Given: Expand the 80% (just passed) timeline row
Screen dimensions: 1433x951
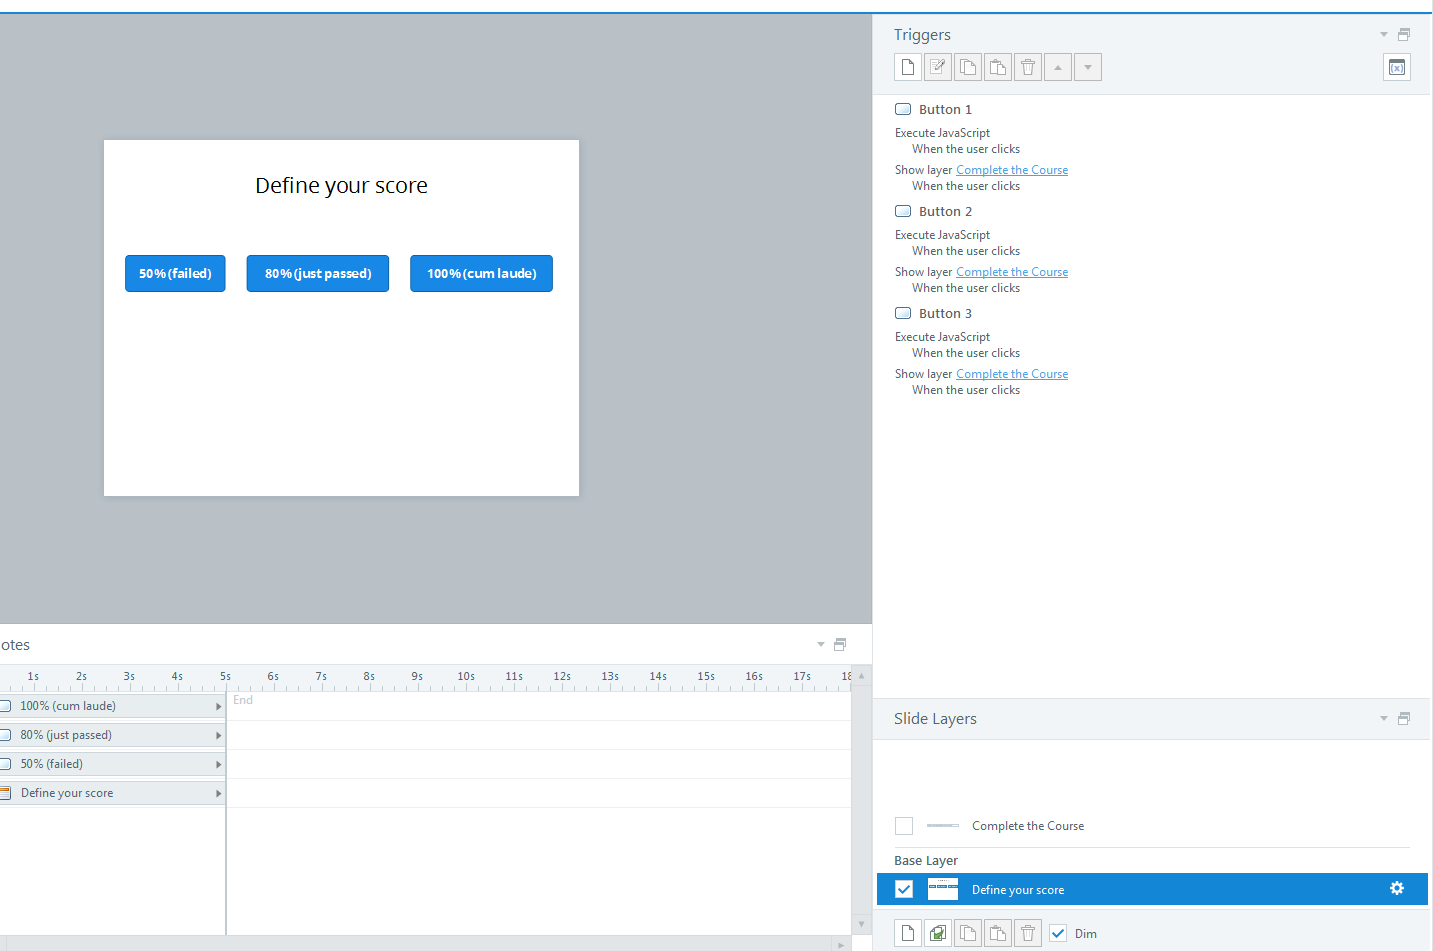Looking at the screenshot, I should (x=218, y=735).
